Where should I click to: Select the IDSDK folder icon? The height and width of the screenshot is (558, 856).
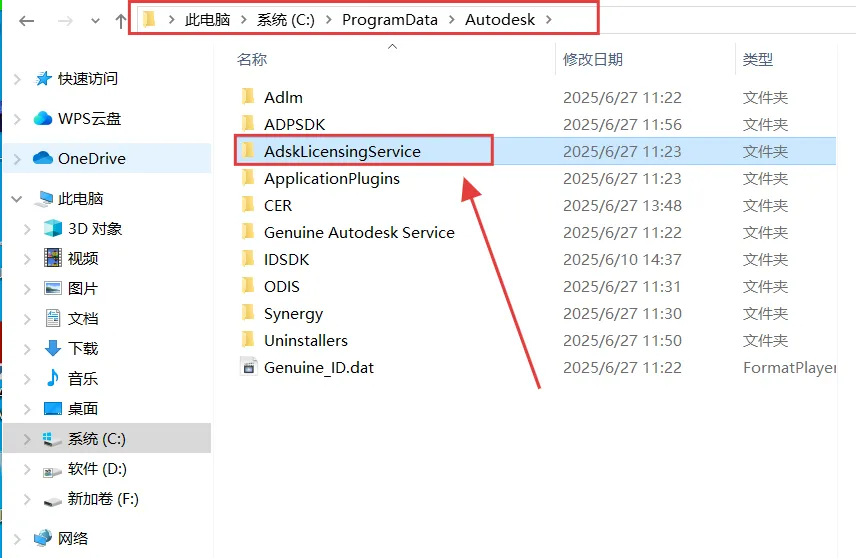click(248, 258)
